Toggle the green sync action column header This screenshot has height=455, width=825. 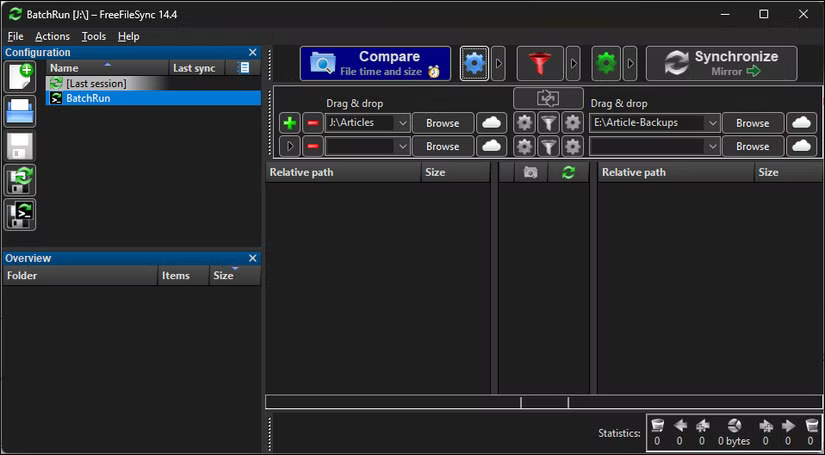568,172
